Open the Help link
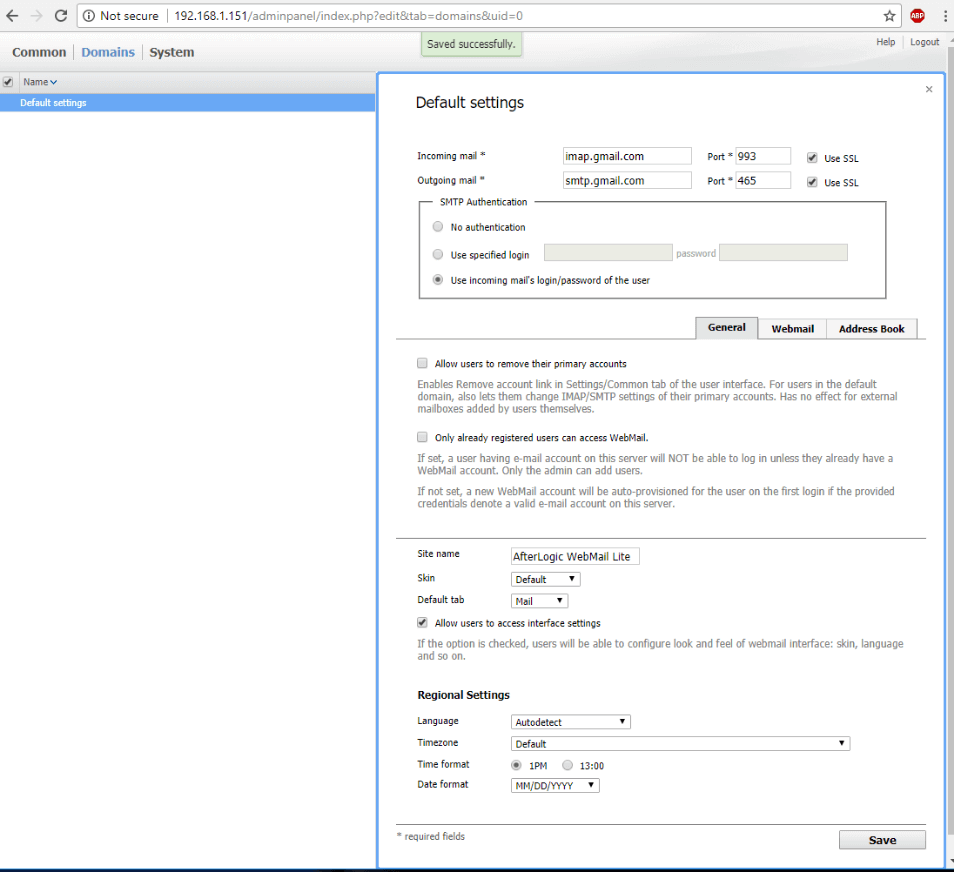 point(885,42)
